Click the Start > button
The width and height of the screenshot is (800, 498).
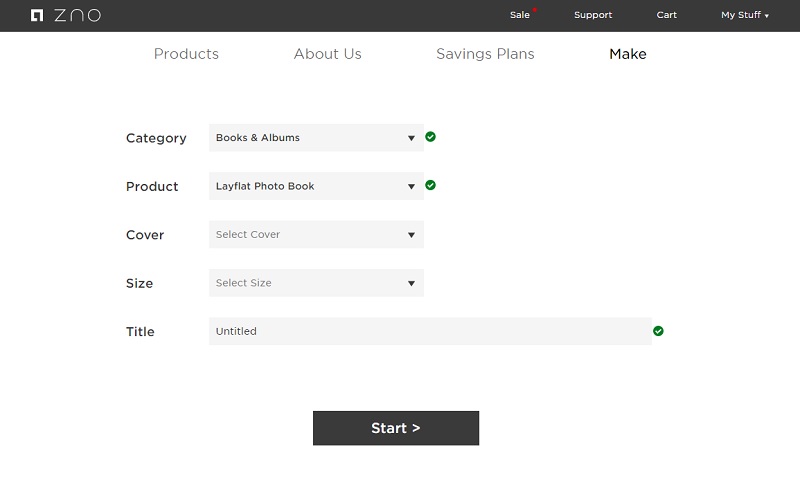point(396,428)
